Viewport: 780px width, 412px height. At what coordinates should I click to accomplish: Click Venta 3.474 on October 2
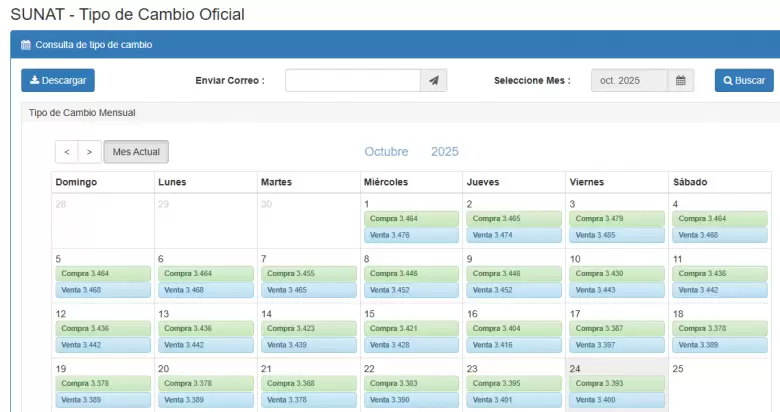514,235
